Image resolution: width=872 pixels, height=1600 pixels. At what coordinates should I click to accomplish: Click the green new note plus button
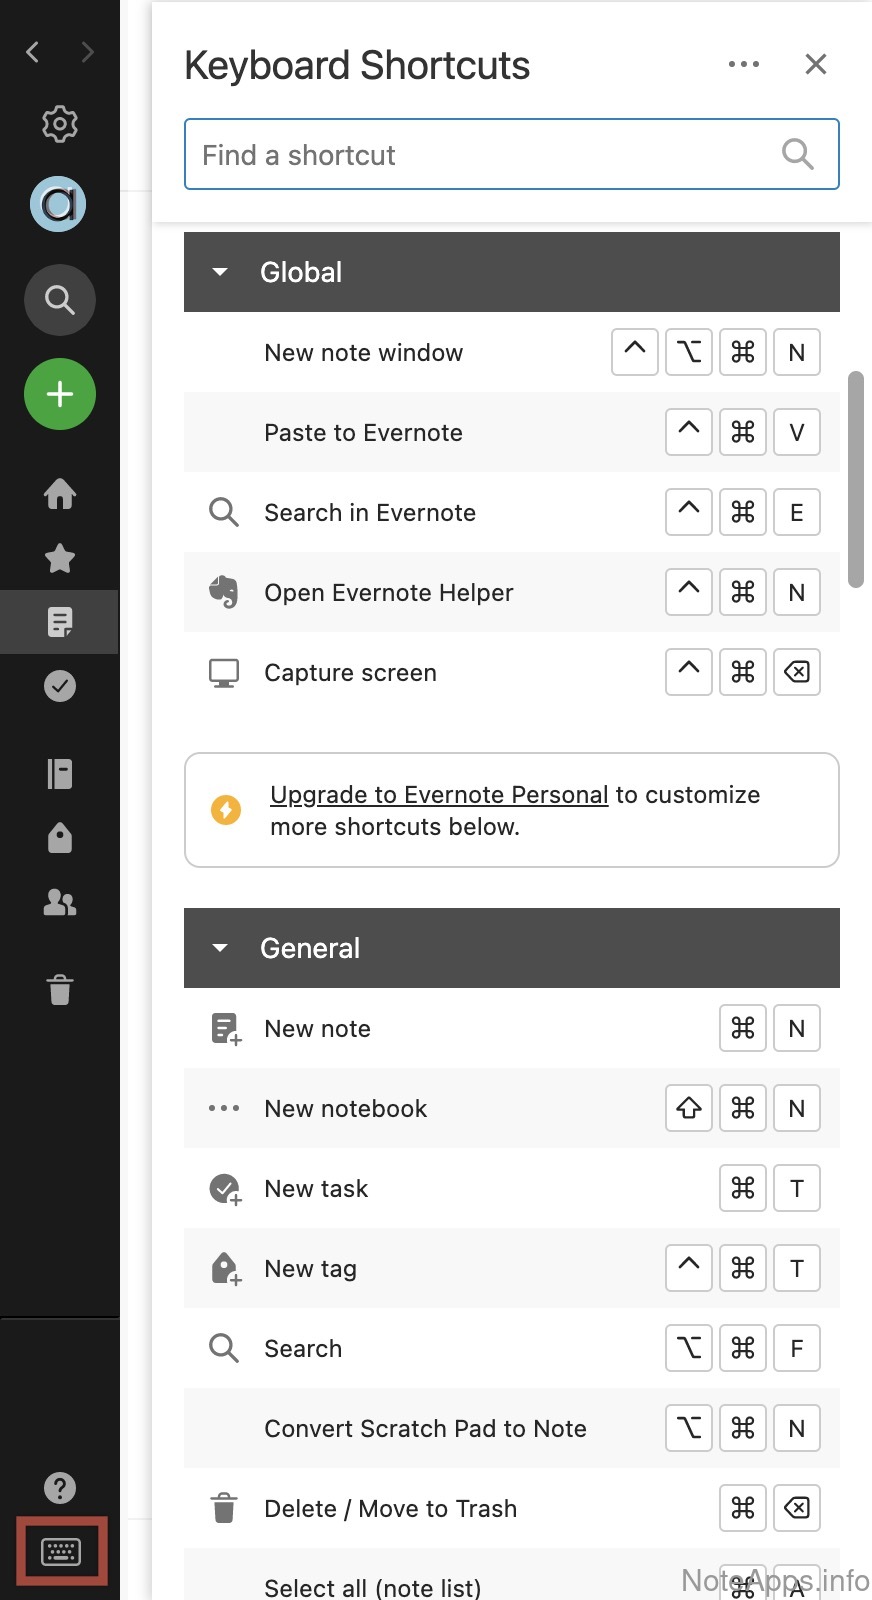point(60,394)
